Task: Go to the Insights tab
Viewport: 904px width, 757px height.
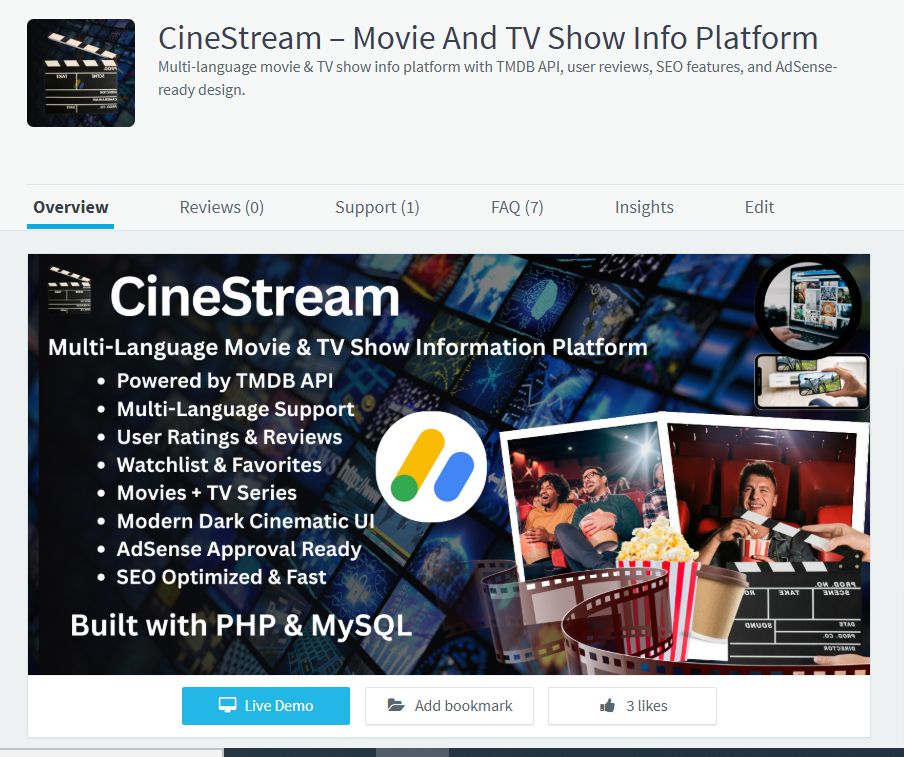Action: 644,207
